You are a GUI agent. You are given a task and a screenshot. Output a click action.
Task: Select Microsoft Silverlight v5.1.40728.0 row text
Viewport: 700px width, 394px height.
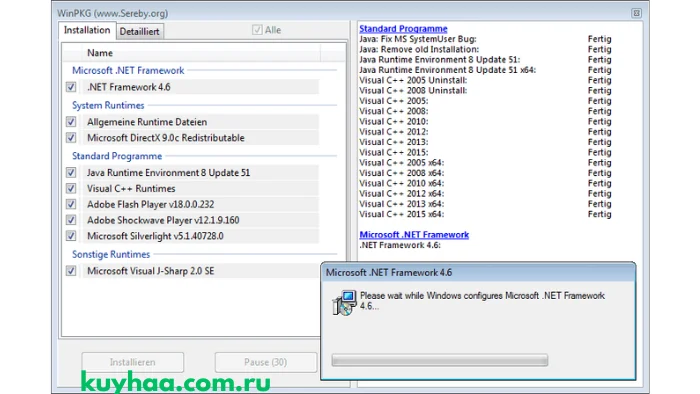point(155,236)
